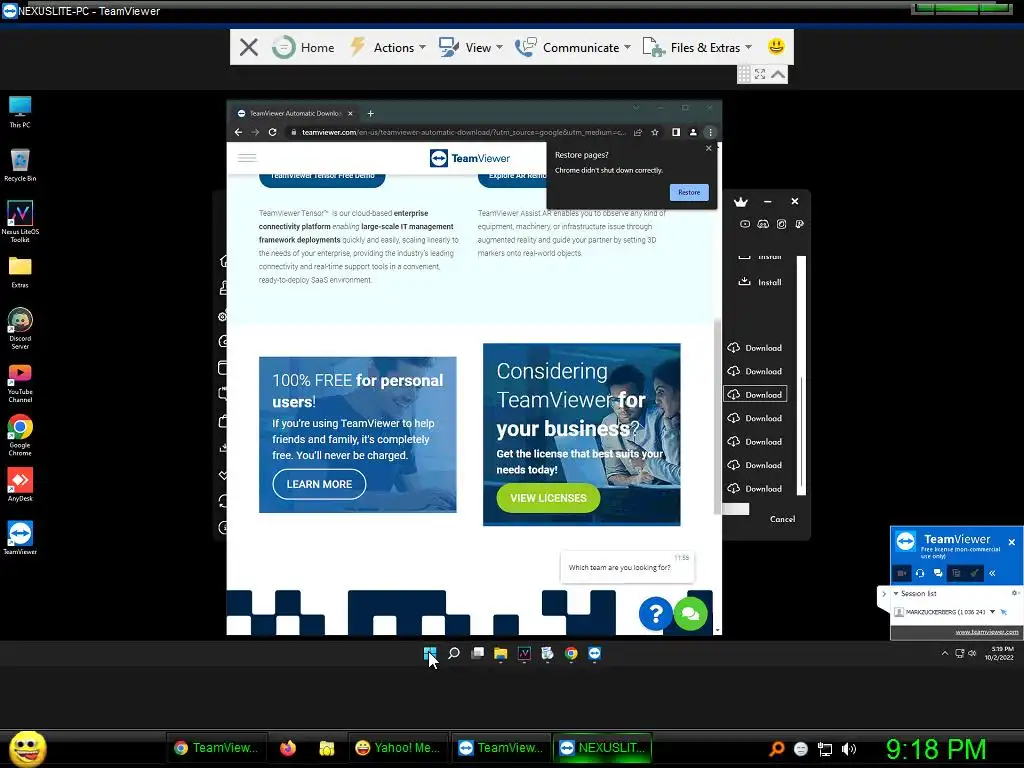Open chat in TeamViewer session panel
1024x768 pixels.
tap(938, 573)
